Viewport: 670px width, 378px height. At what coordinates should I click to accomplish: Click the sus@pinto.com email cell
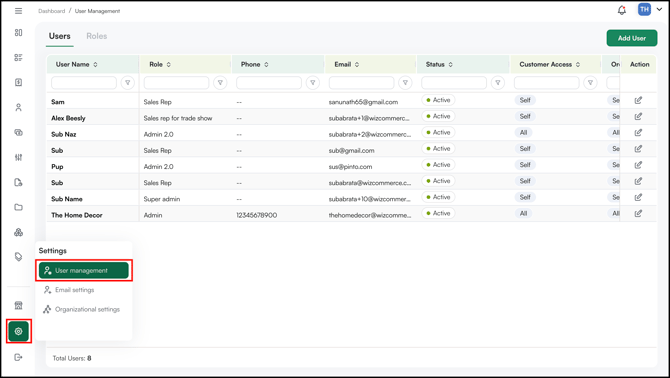tap(350, 167)
